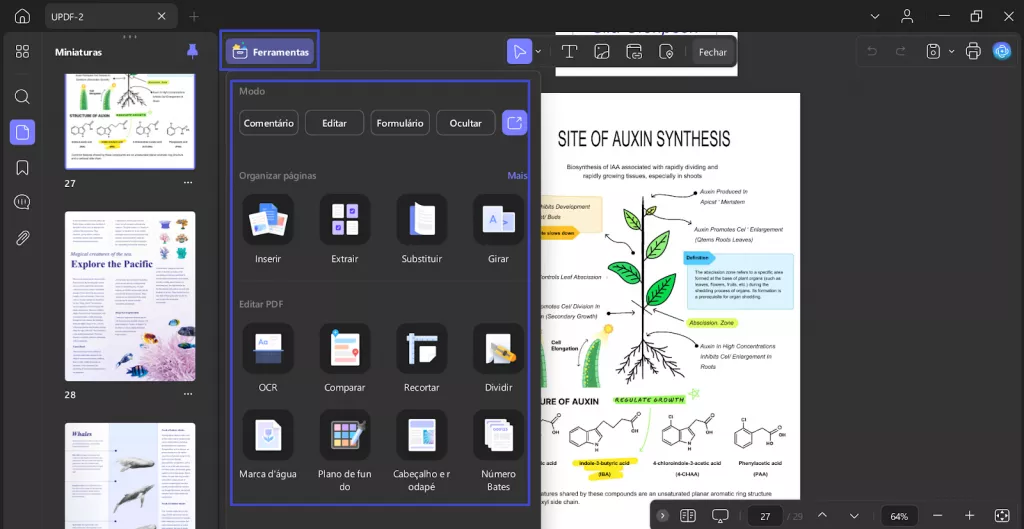Collapse the bottom navigation bar arrow
Viewport: 1024px width, 529px height.
[662, 516]
